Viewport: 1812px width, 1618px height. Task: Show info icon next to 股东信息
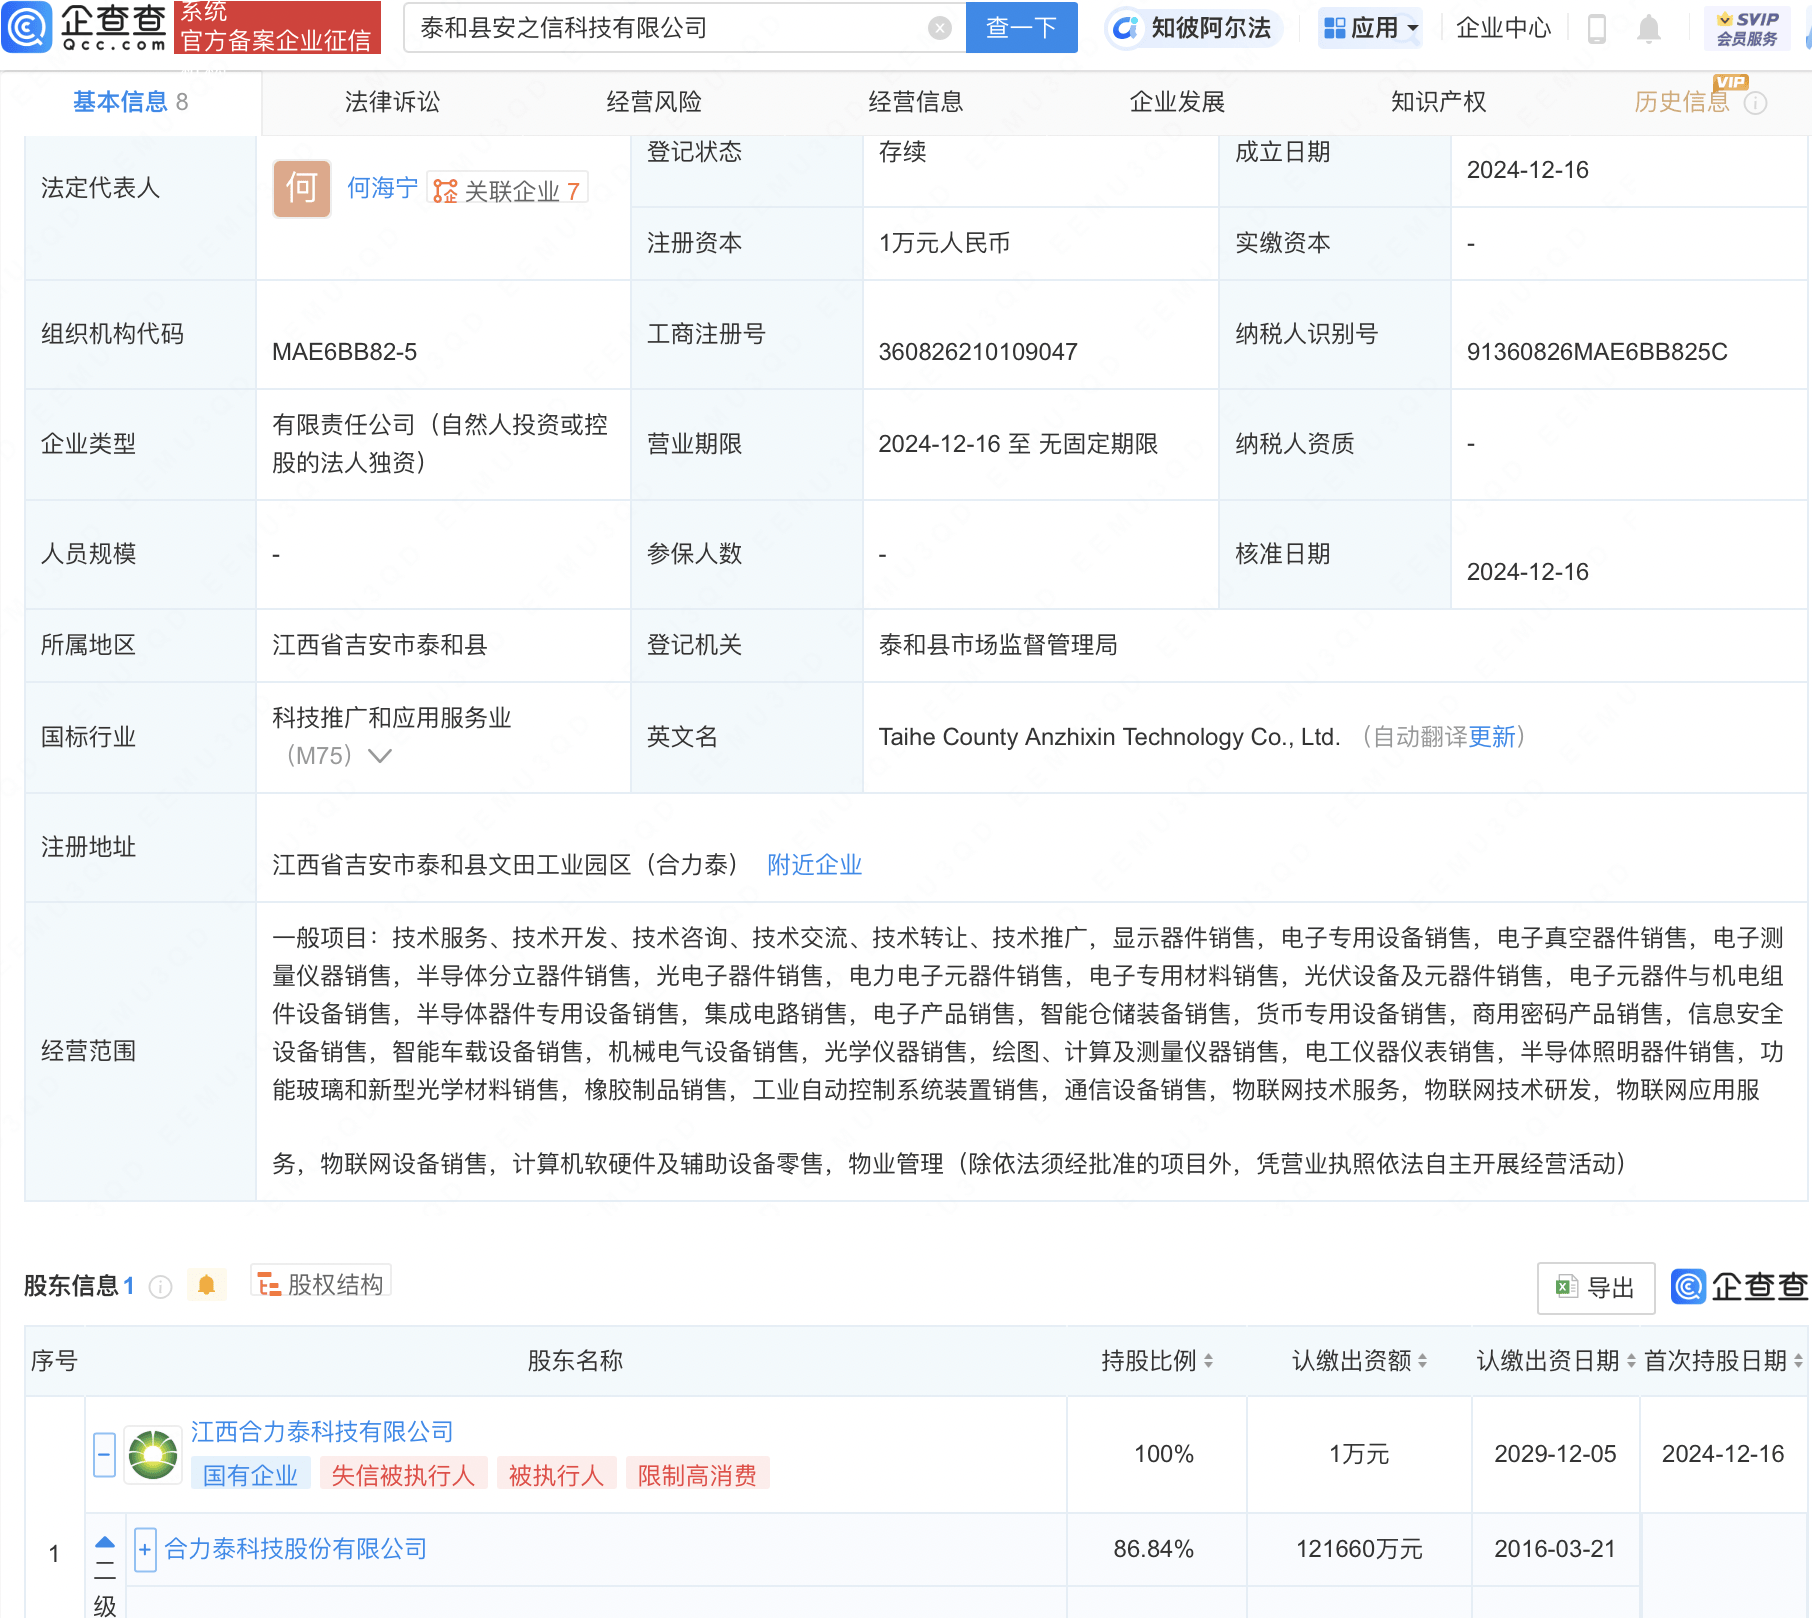160,1287
